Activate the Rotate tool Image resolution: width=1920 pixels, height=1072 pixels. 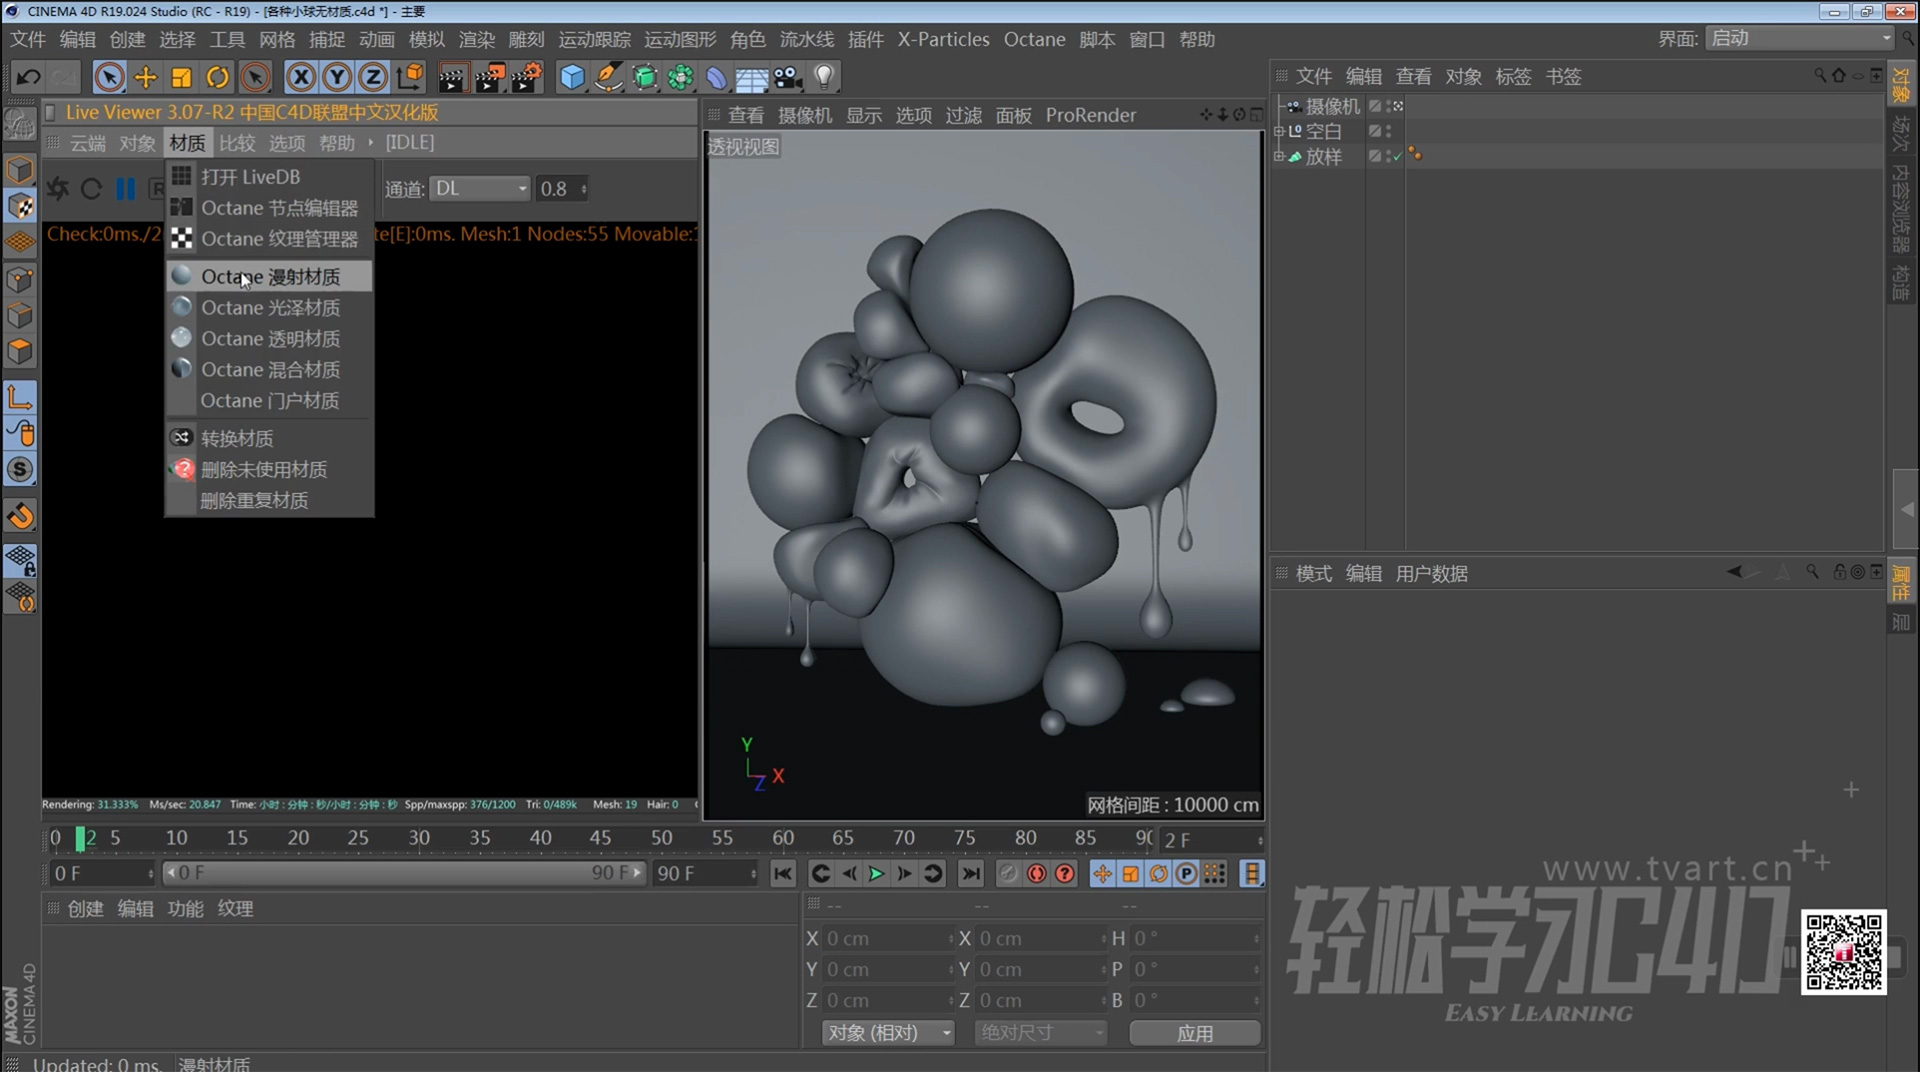coord(217,77)
